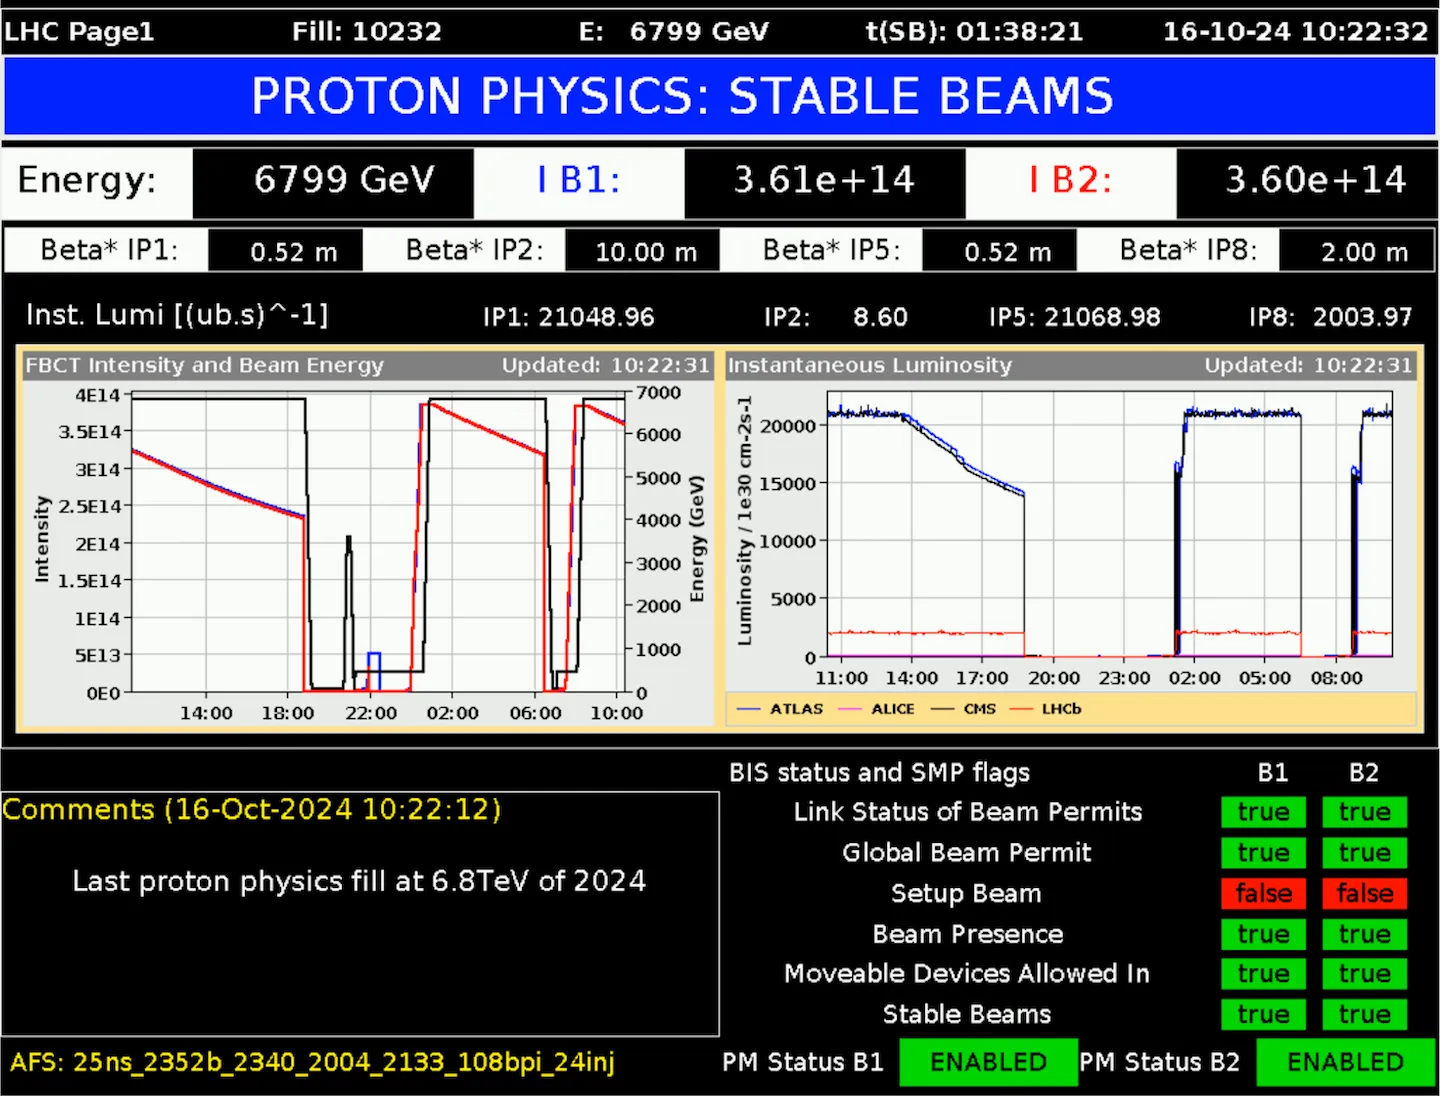Click the instantaneous luminosity plot area

[x=1109, y=525]
